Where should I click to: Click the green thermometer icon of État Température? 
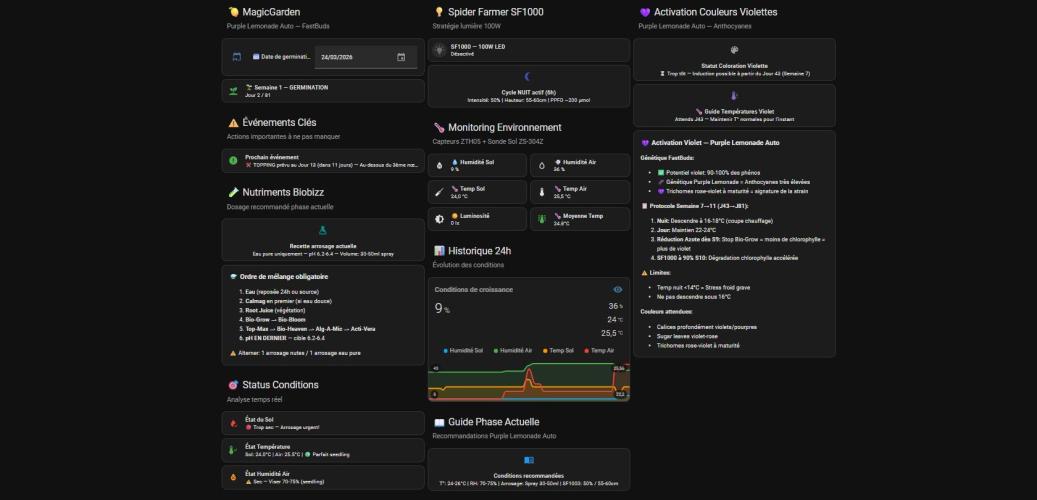(233, 450)
